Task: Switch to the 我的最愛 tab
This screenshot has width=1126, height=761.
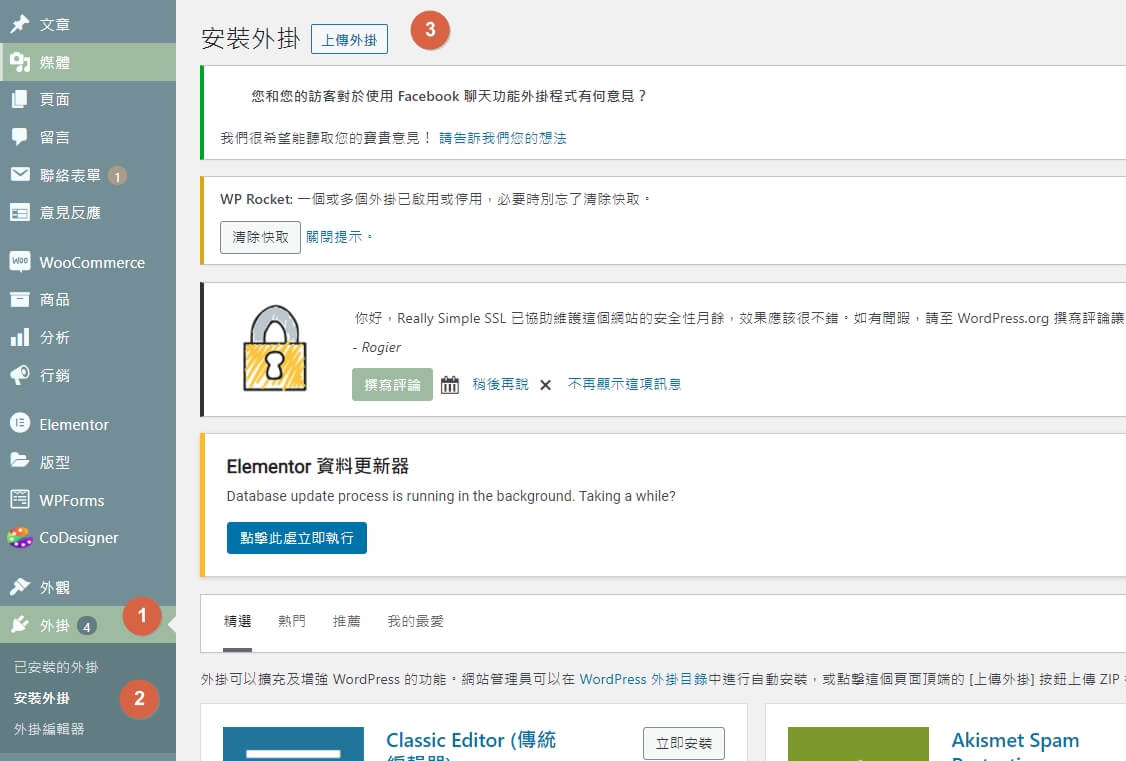Action: (415, 621)
